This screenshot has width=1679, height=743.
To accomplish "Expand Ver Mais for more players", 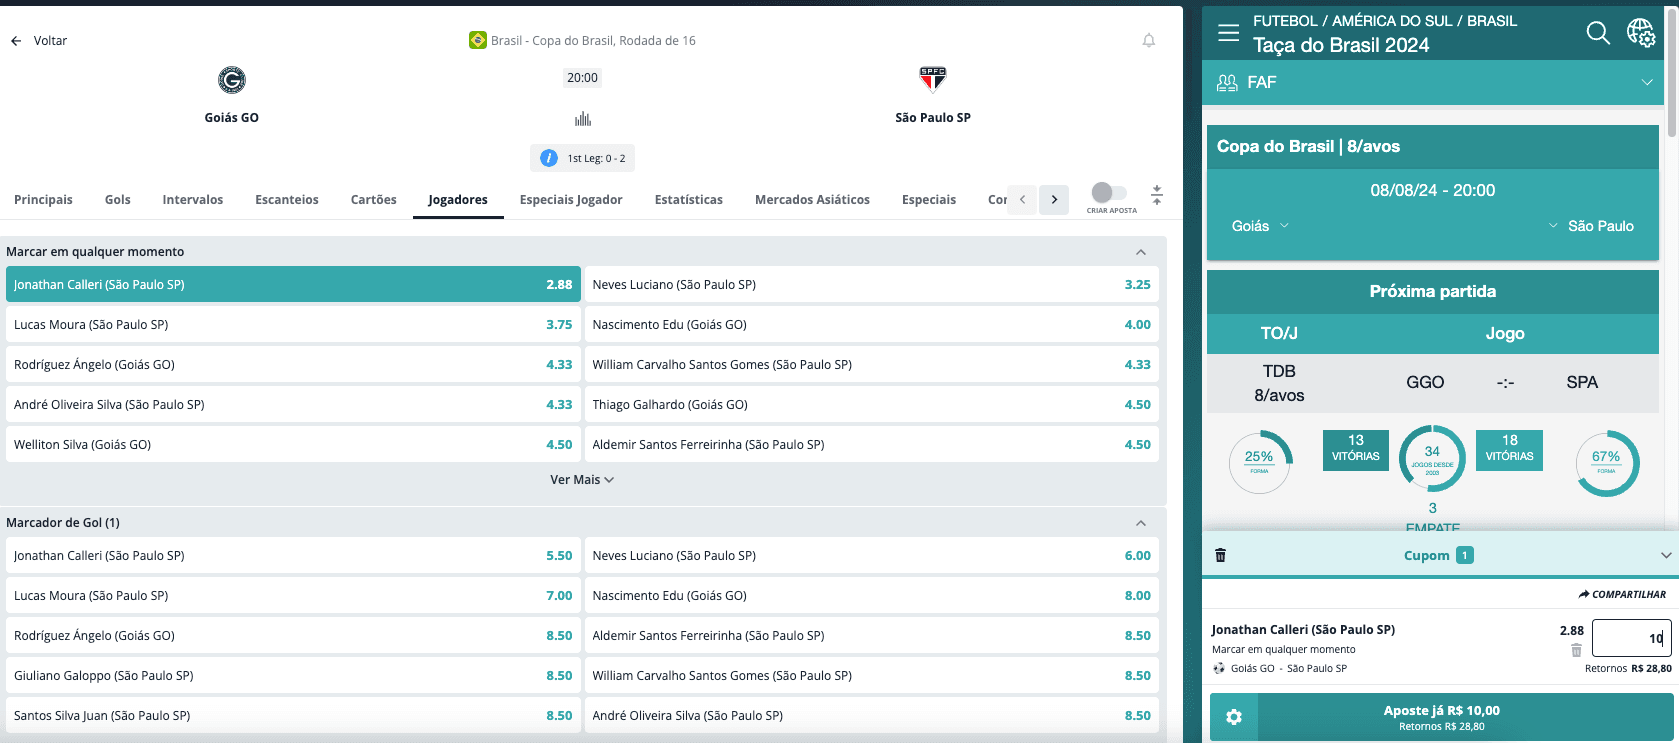I will (x=582, y=480).
